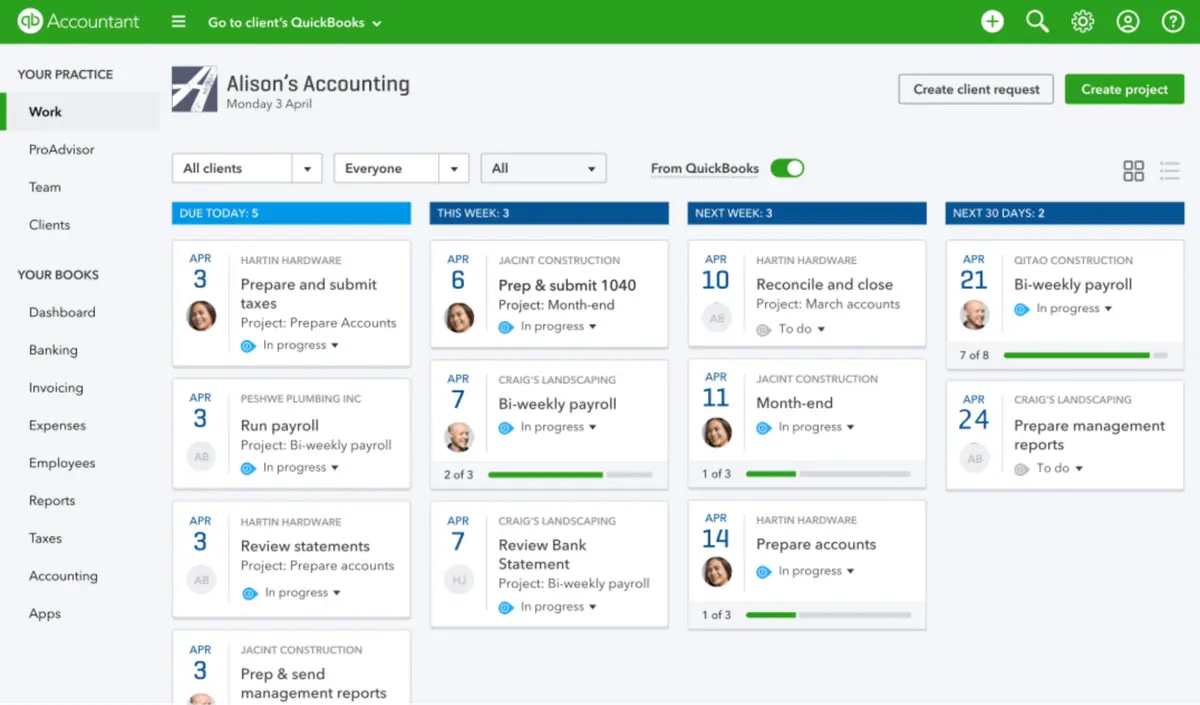Open the All type filter dropdown
The image size is (1200, 705).
(543, 168)
